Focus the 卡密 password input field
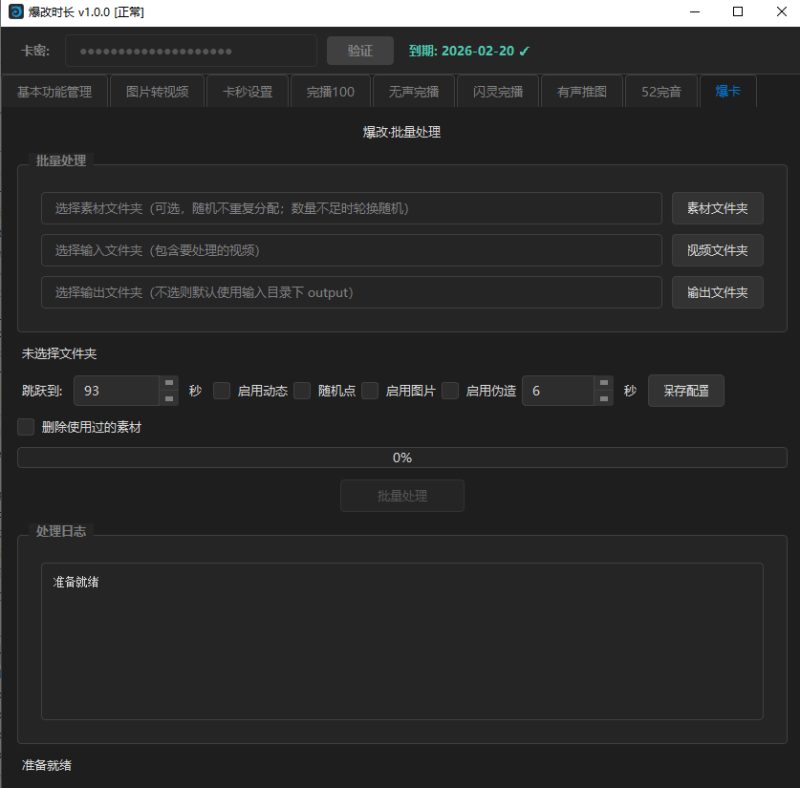Image resolution: width=800 pixels, height=788 pixels. [191, 51]
